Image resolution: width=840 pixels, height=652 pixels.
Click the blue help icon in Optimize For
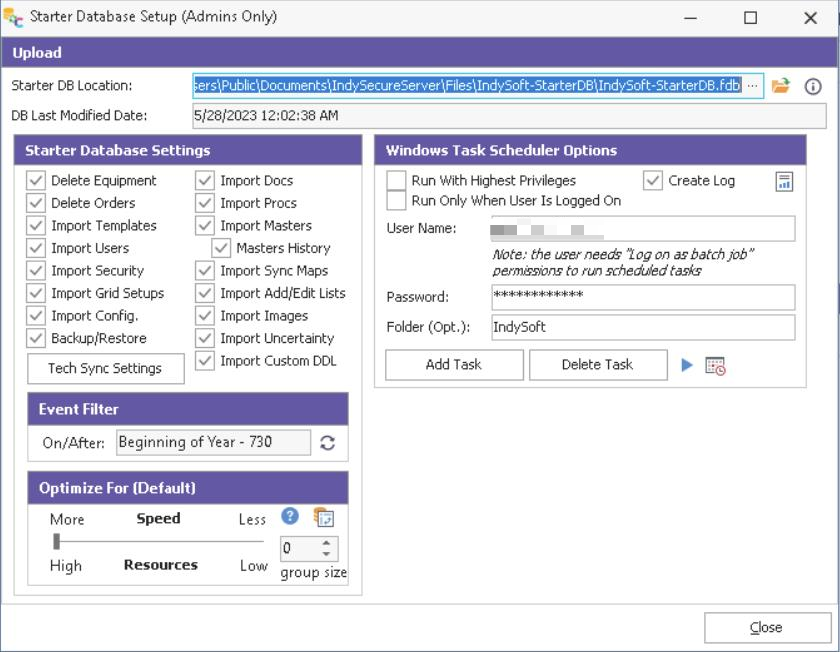(290, 516)
